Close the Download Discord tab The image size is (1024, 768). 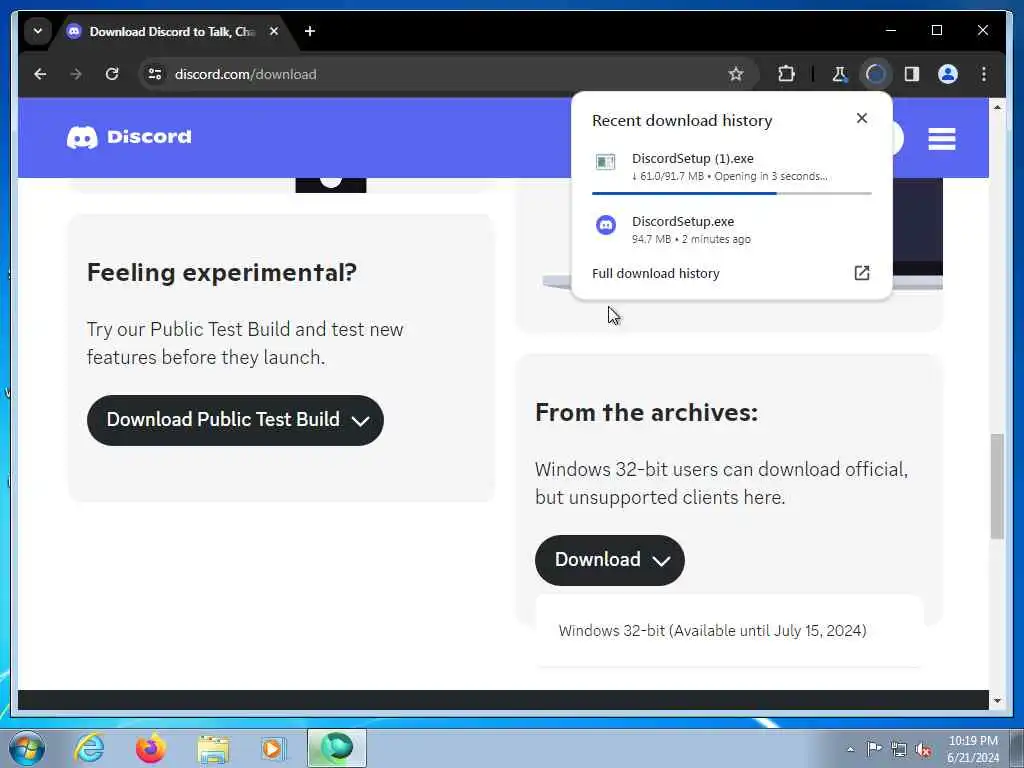[274, 31]
